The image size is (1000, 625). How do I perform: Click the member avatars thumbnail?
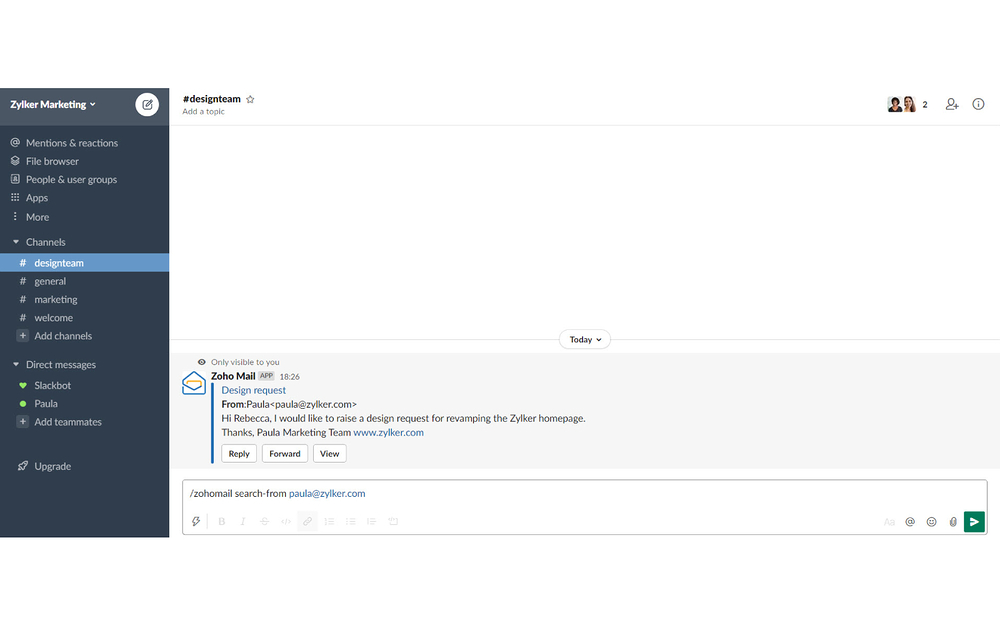pyautogui.click(x=902, y=104)
